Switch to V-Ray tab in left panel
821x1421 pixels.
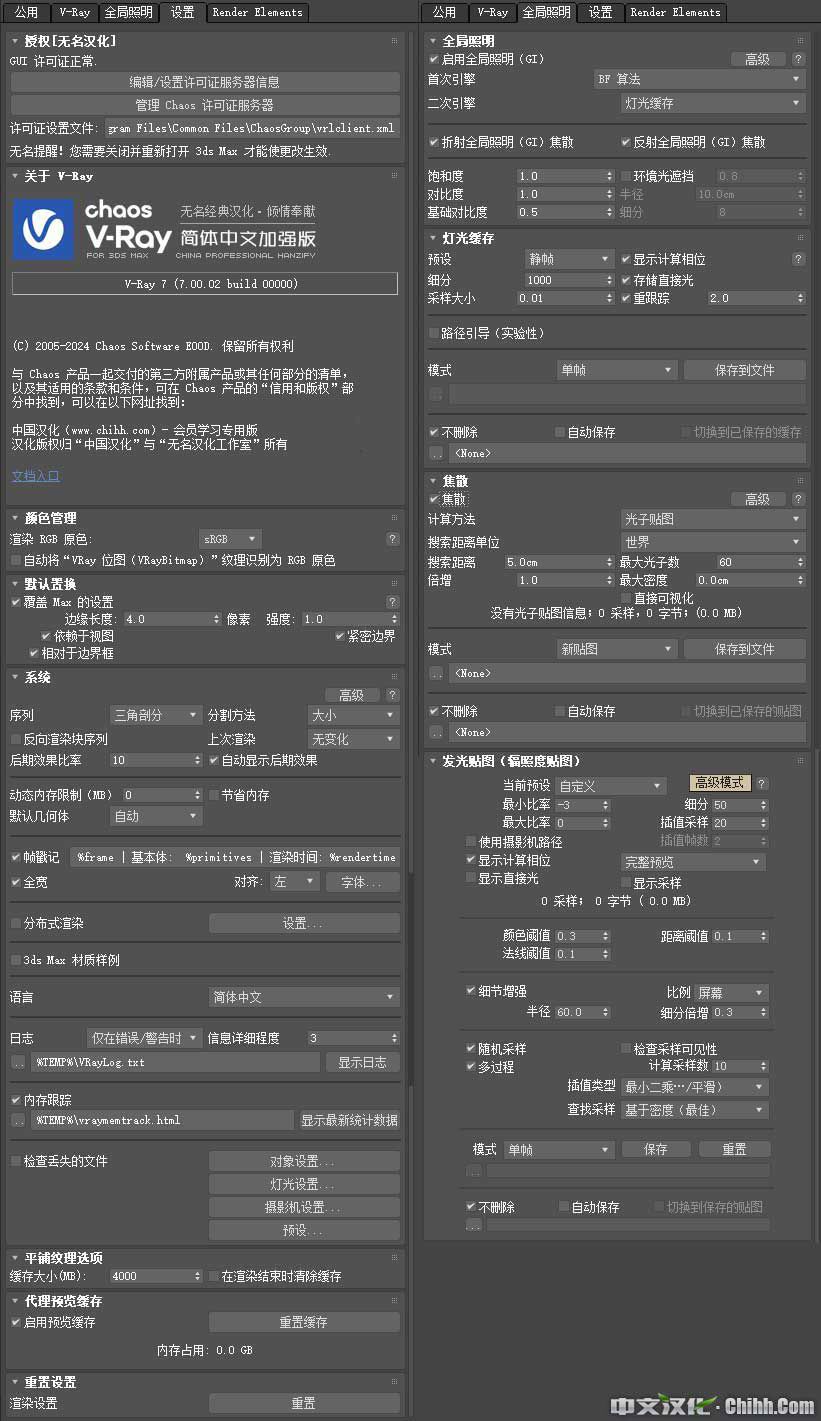click(75, 12)
